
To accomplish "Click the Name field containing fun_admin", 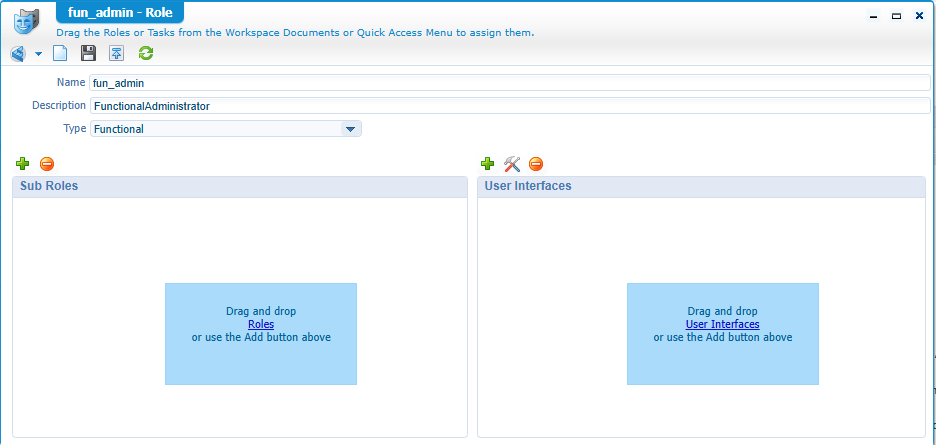I will click(x=510, y=83).
